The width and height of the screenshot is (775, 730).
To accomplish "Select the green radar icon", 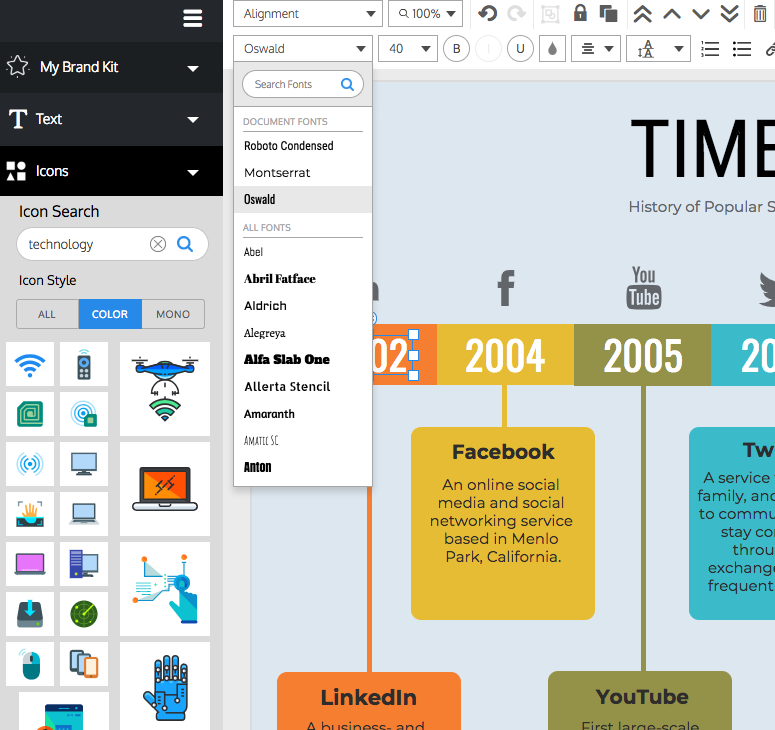I will pyautogui.click(x=84, y=614).
